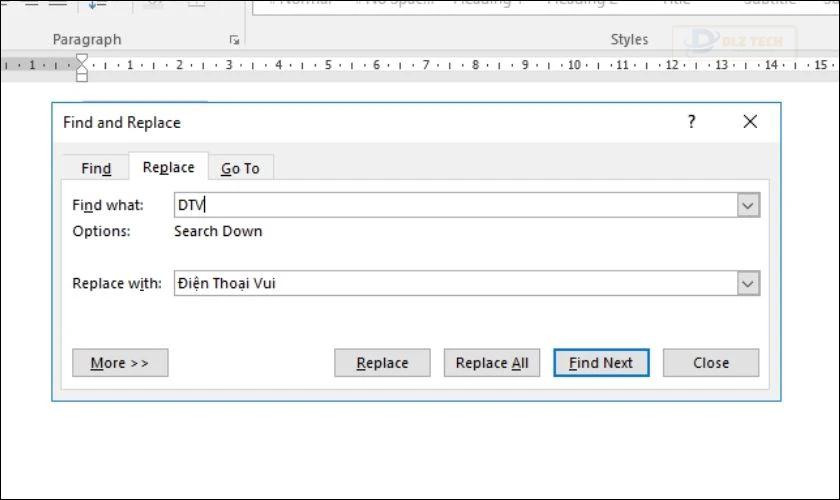Click the Paragraph group label
Screen dimensions: 840x500
(87, 40)
